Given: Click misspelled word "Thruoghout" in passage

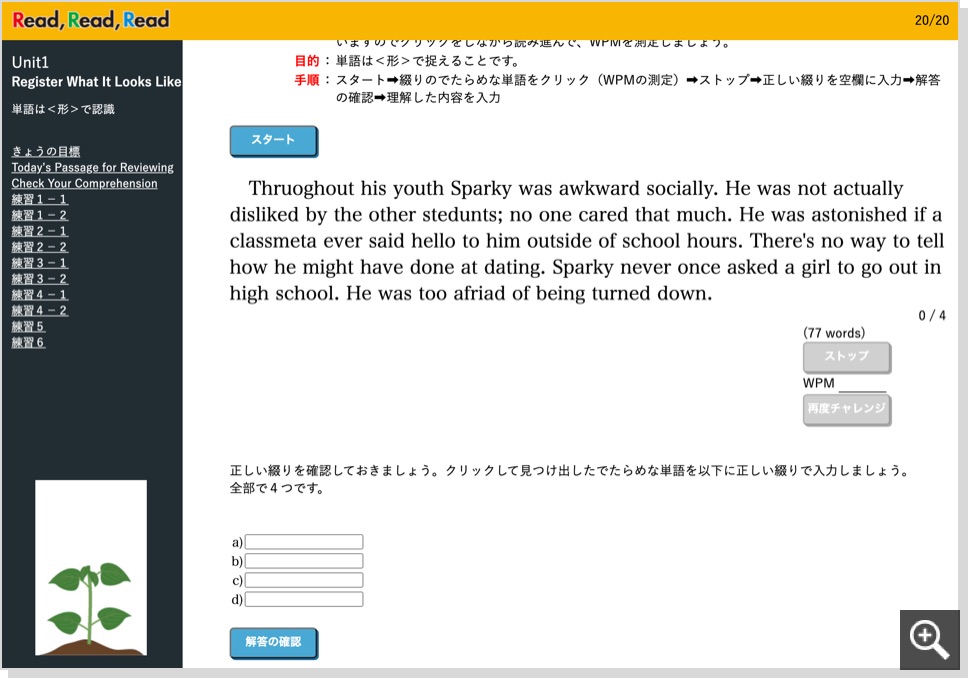Looking at the screenshot, I should (x=308, y=189).
